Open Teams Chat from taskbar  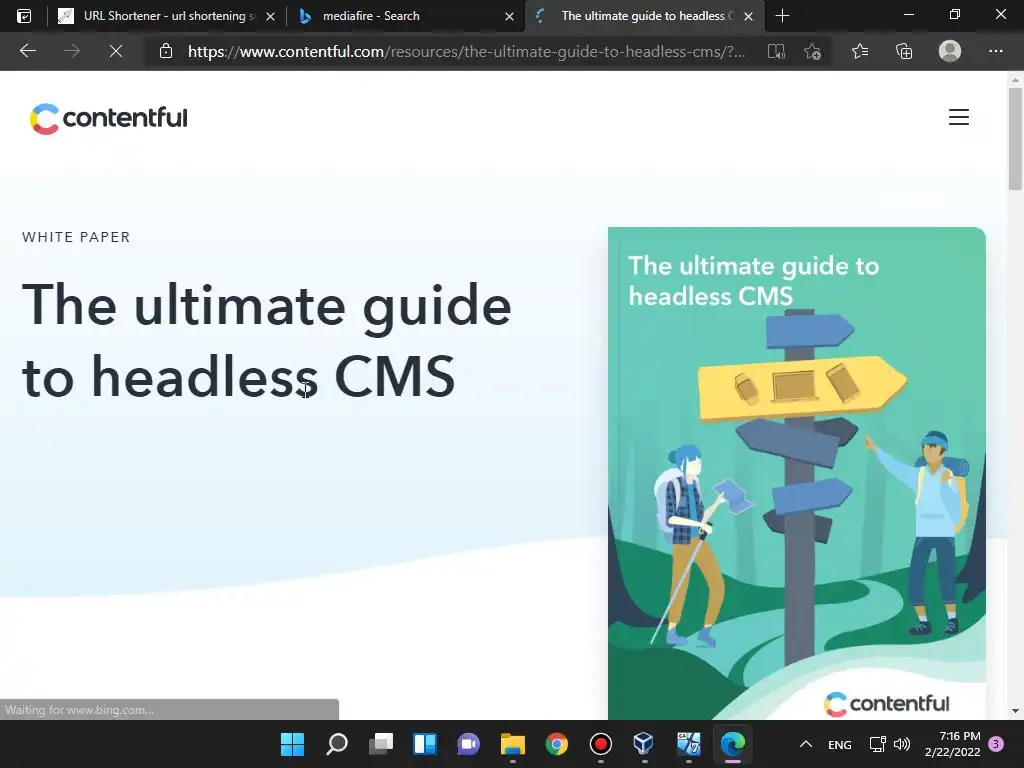tap(468, 744)
